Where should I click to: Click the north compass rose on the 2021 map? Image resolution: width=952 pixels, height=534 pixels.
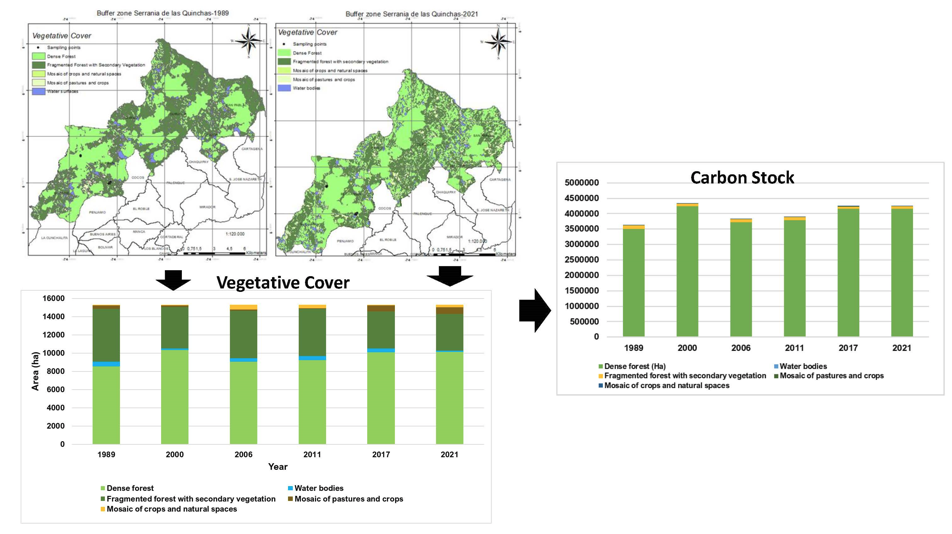(499, 41)
